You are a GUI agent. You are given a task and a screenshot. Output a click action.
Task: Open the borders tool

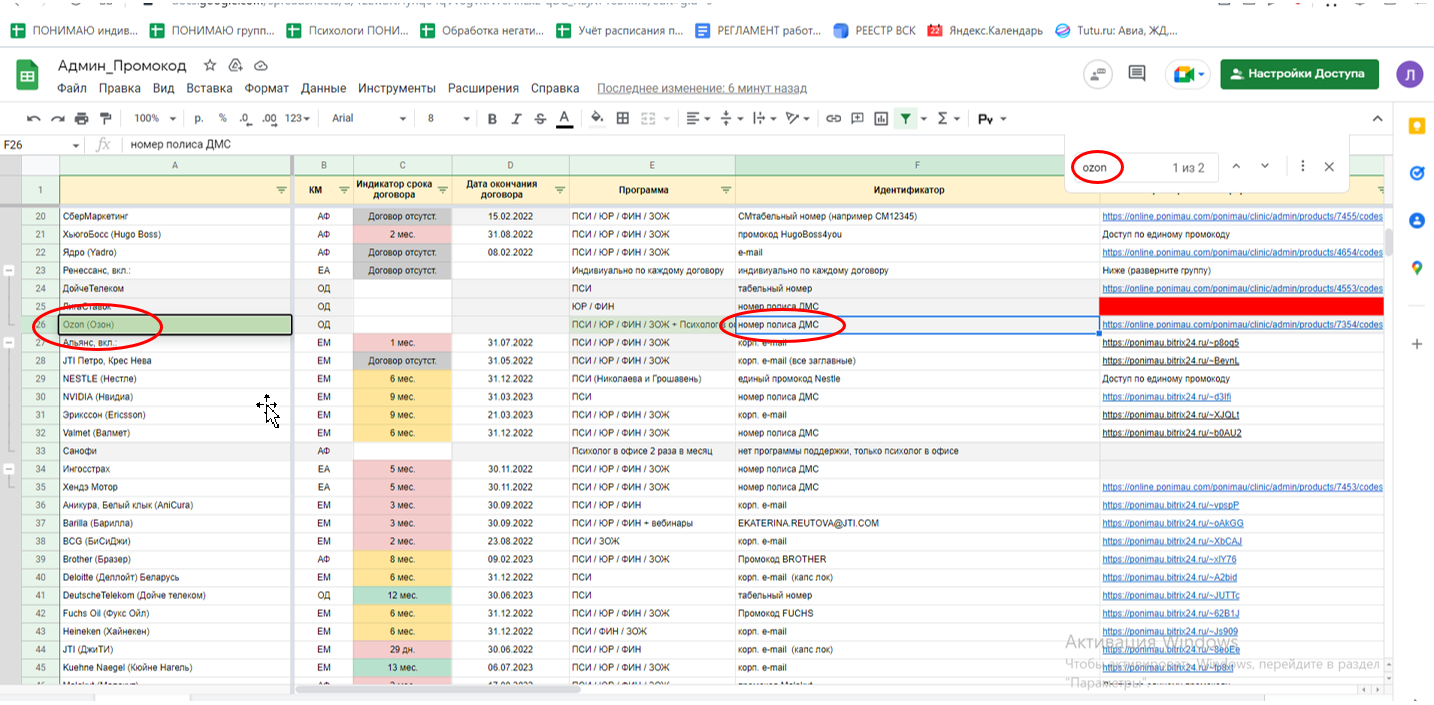pyautogui.click(x=622, y=118)
